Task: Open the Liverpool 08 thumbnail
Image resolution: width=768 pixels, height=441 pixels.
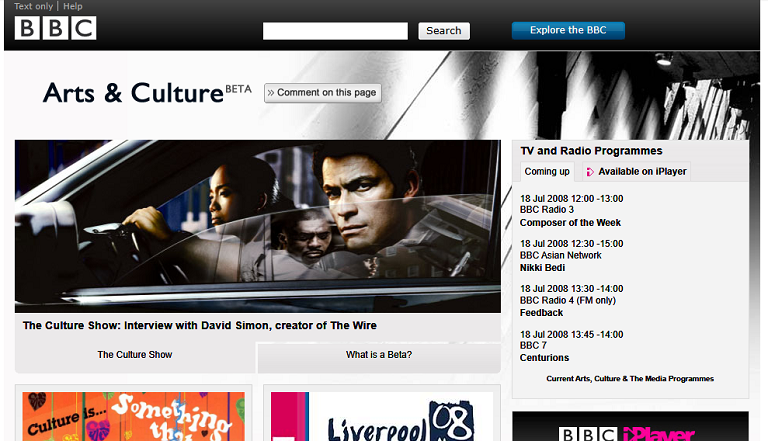Action: (x=382, y=416)
